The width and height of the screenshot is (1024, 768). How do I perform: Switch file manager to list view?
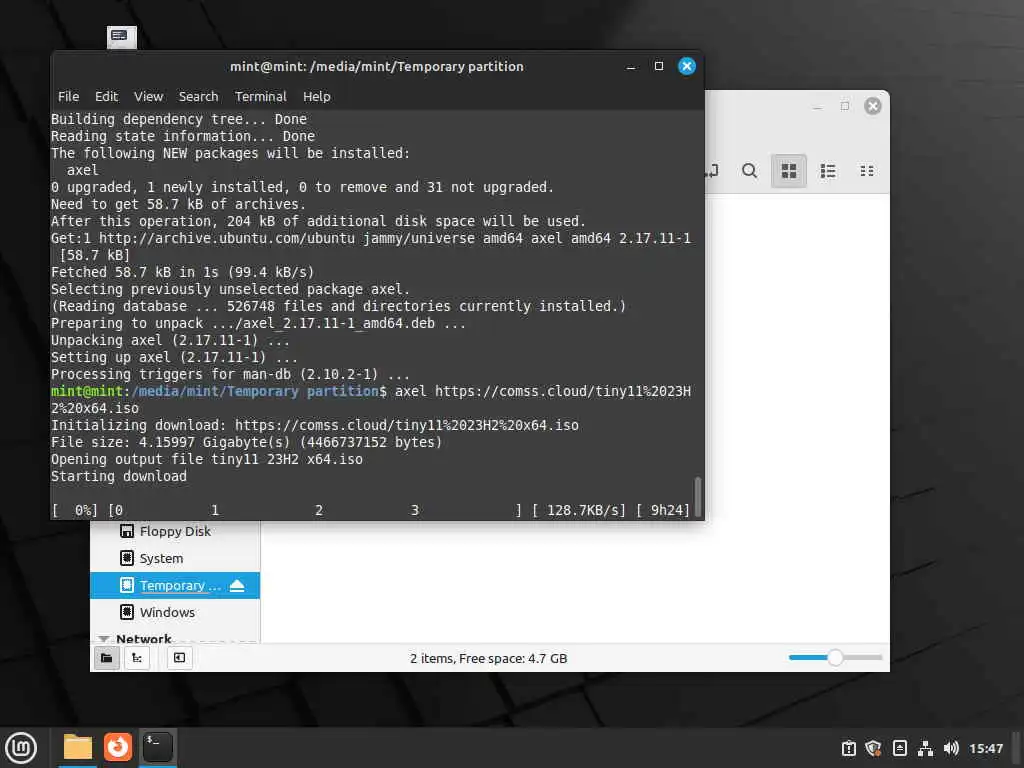pos(828,171)
